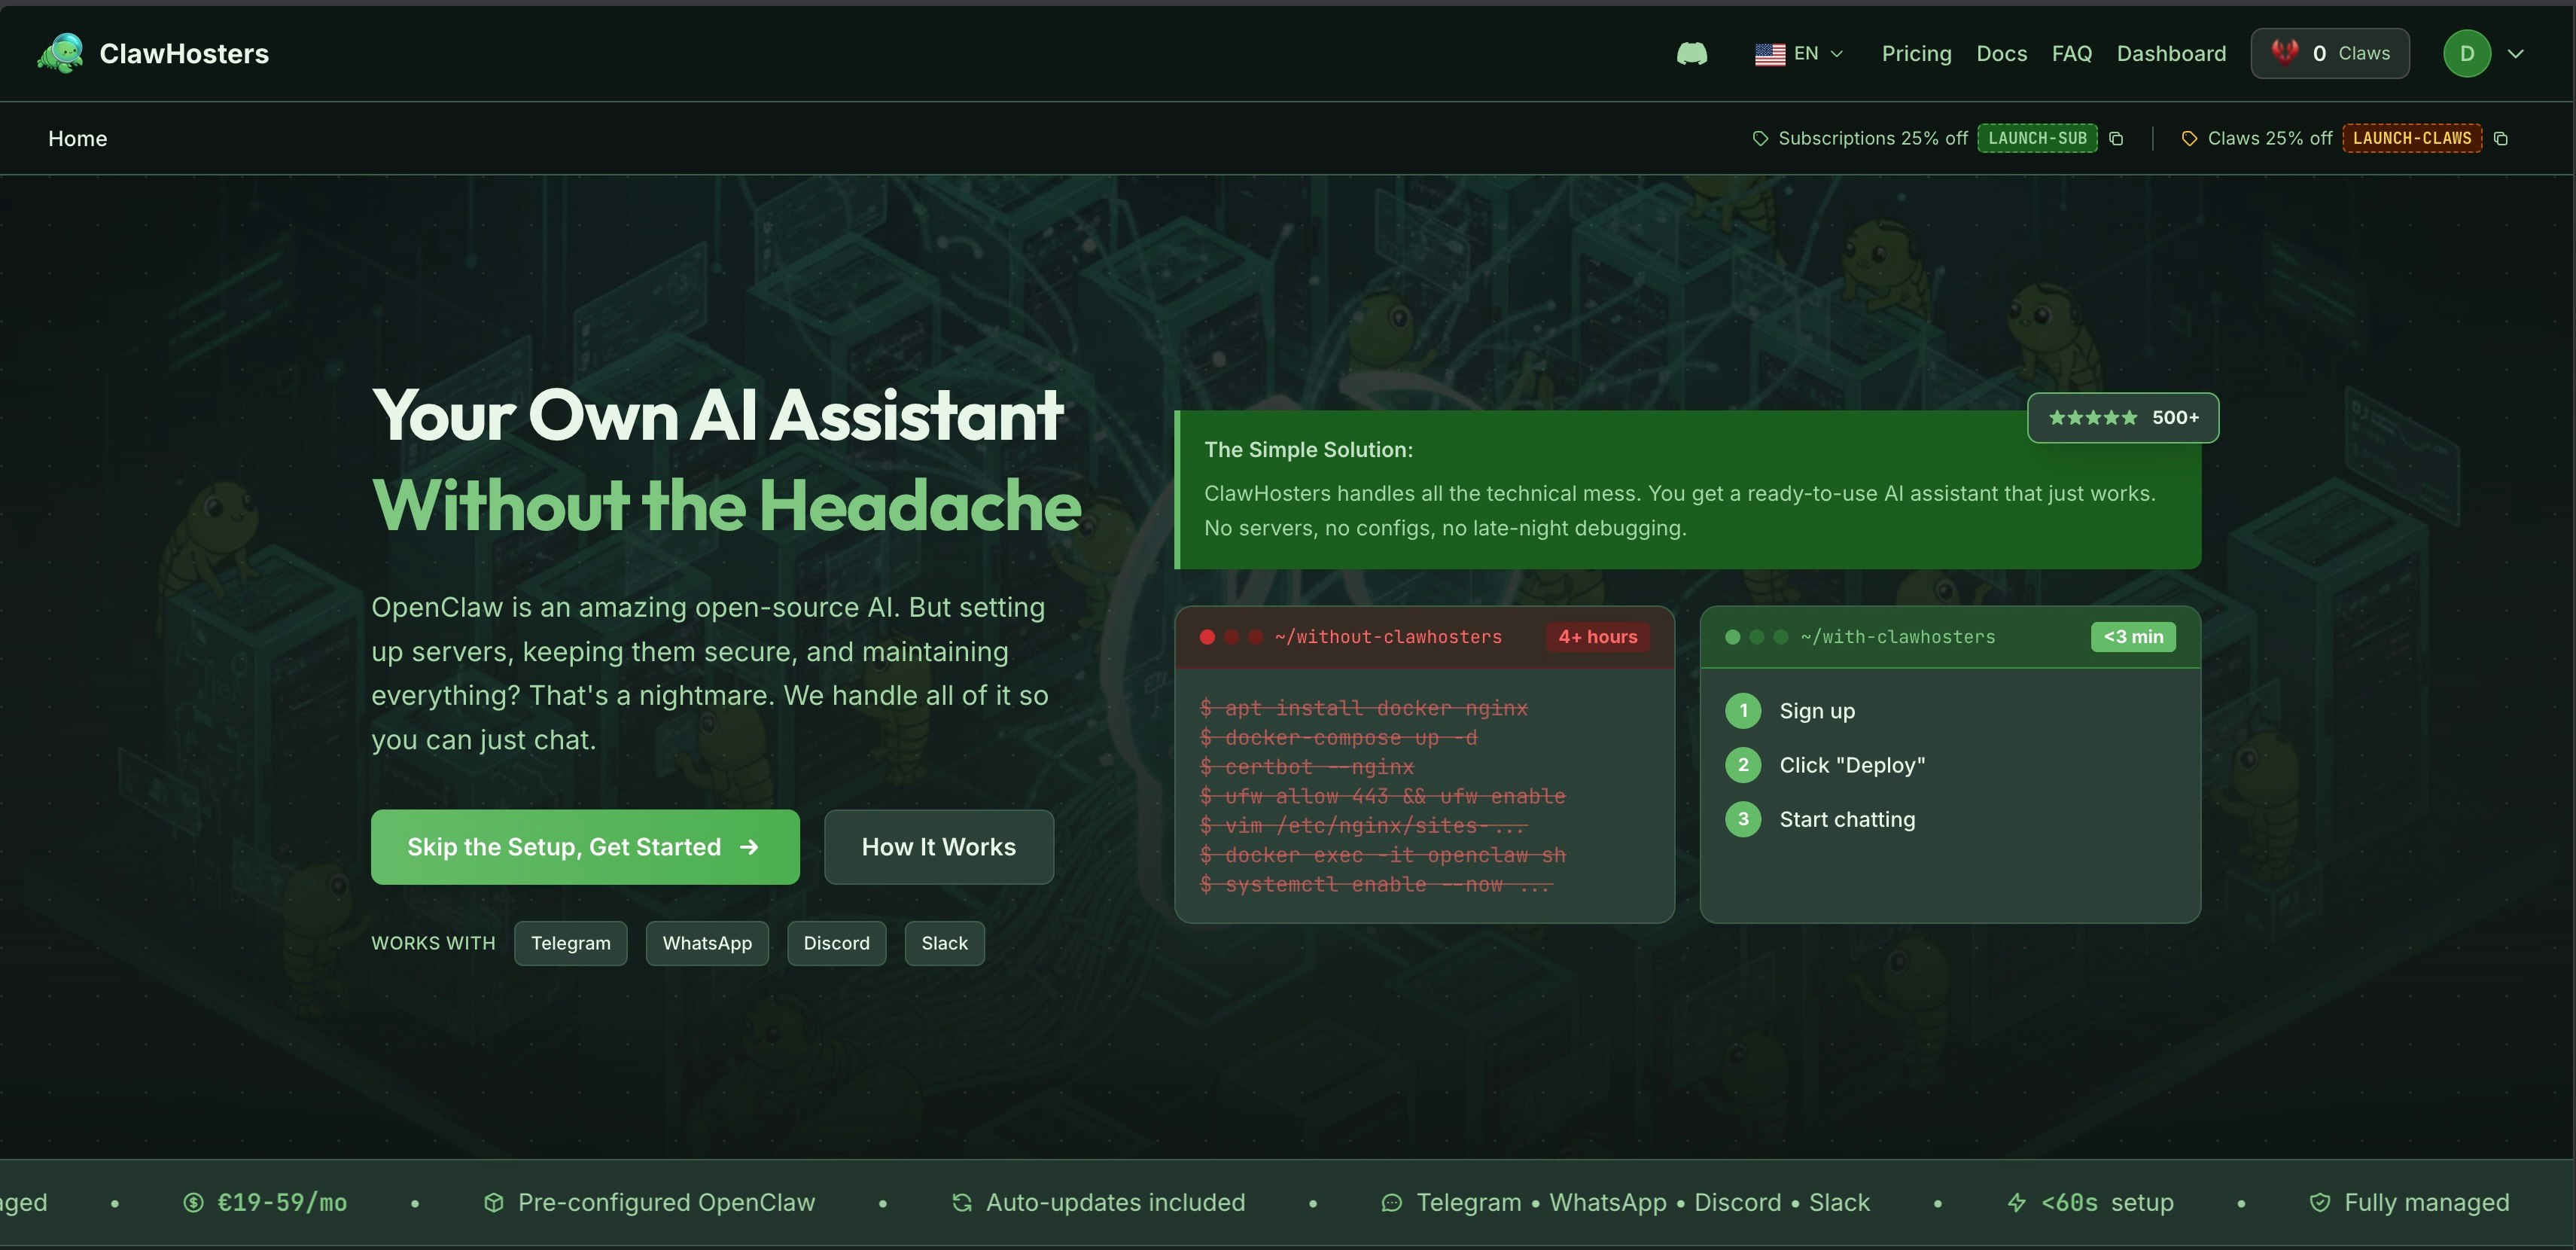Copy the LAUNCH-SUB coupon code icon
The image size is (2576, 1250).
pyautogui.click(x=2116, y=139)
